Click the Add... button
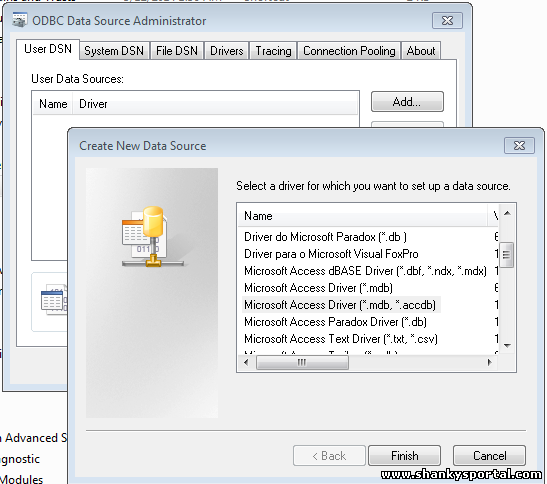Viewport: 547px width, 484px height. tap(407, 102)
